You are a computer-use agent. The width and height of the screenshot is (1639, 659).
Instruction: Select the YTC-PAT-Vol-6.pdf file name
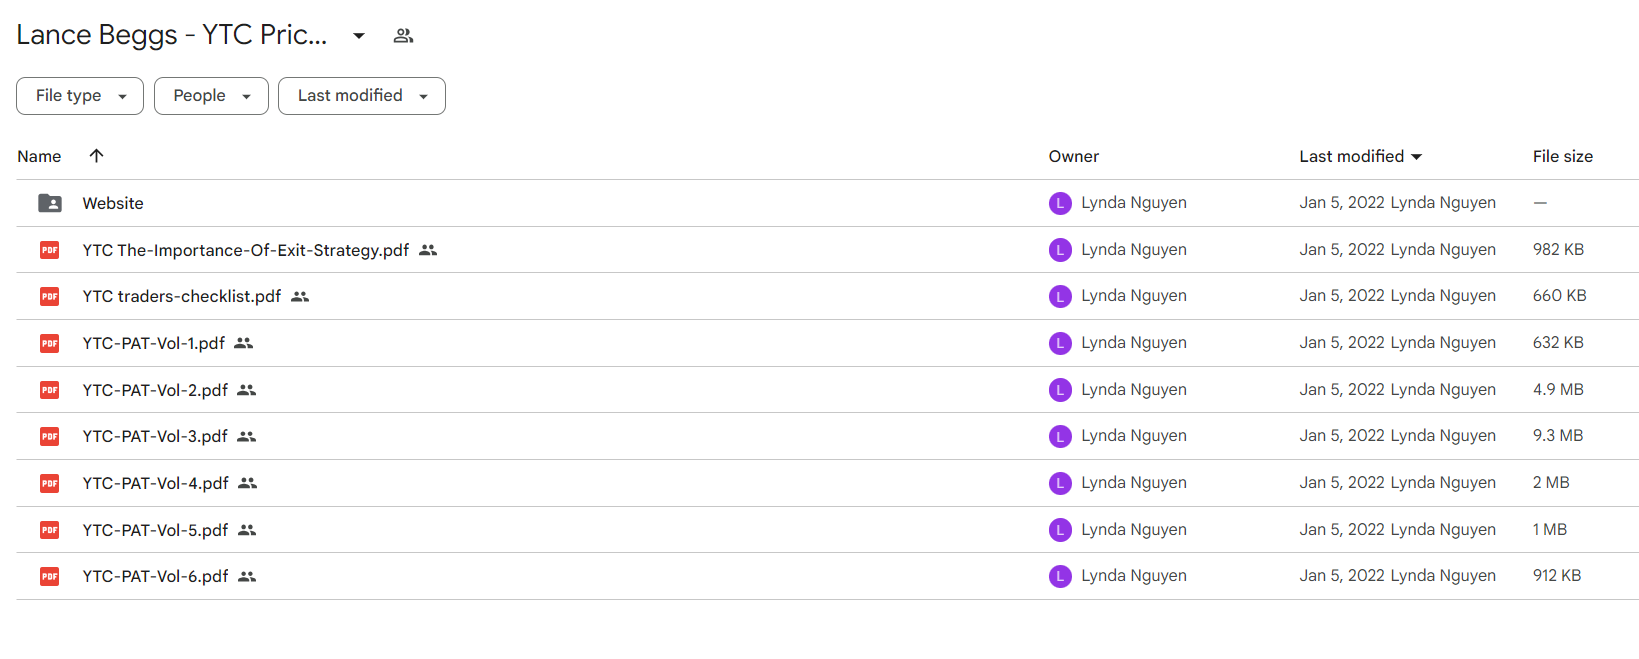155,576
